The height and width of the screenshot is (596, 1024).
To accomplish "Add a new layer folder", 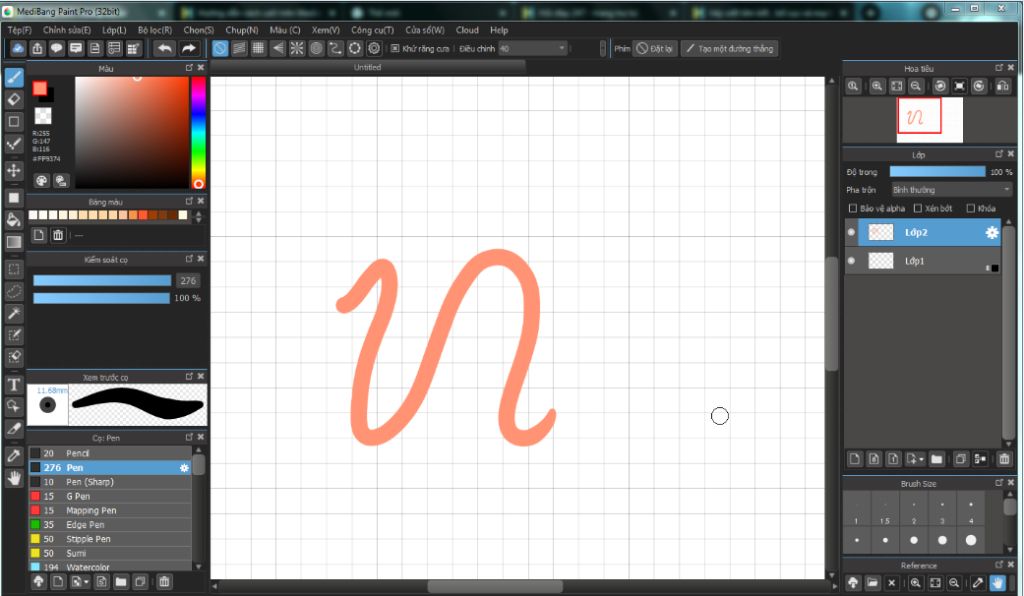I will click(936, 459).
